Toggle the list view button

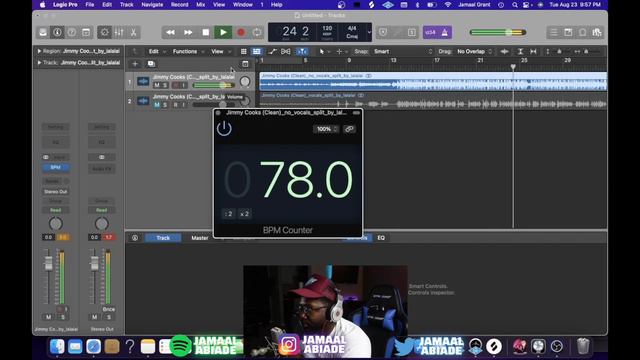[x=257, y=51]
